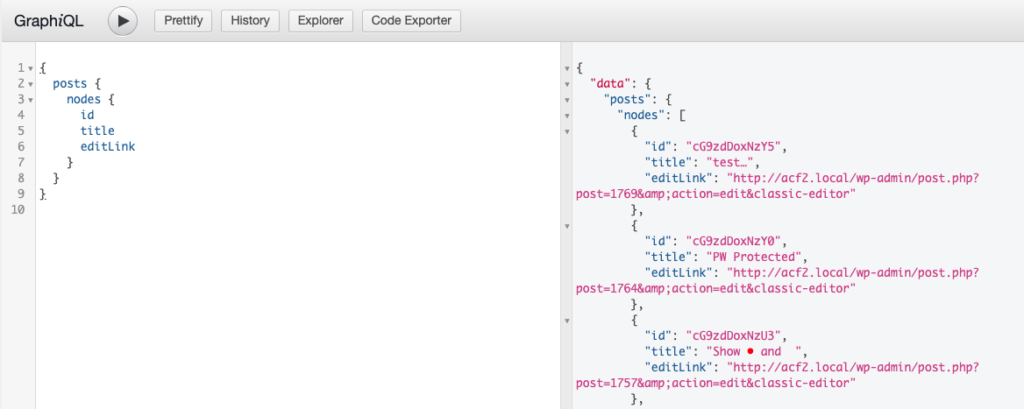This screenshot has height=409, width=1024.
Task: Collapse the "data" object in results
Action: (566, 84)
